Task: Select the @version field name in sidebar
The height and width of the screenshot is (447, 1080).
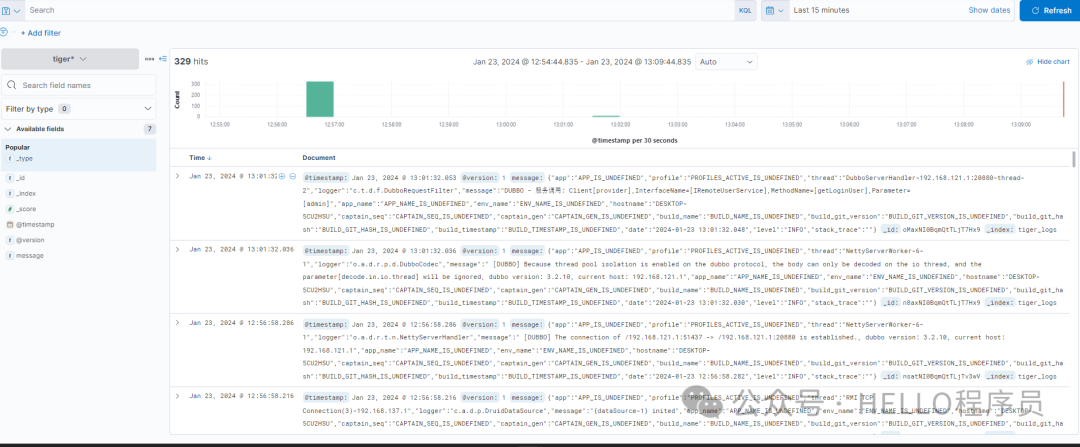Action: [x=30, y=240]
